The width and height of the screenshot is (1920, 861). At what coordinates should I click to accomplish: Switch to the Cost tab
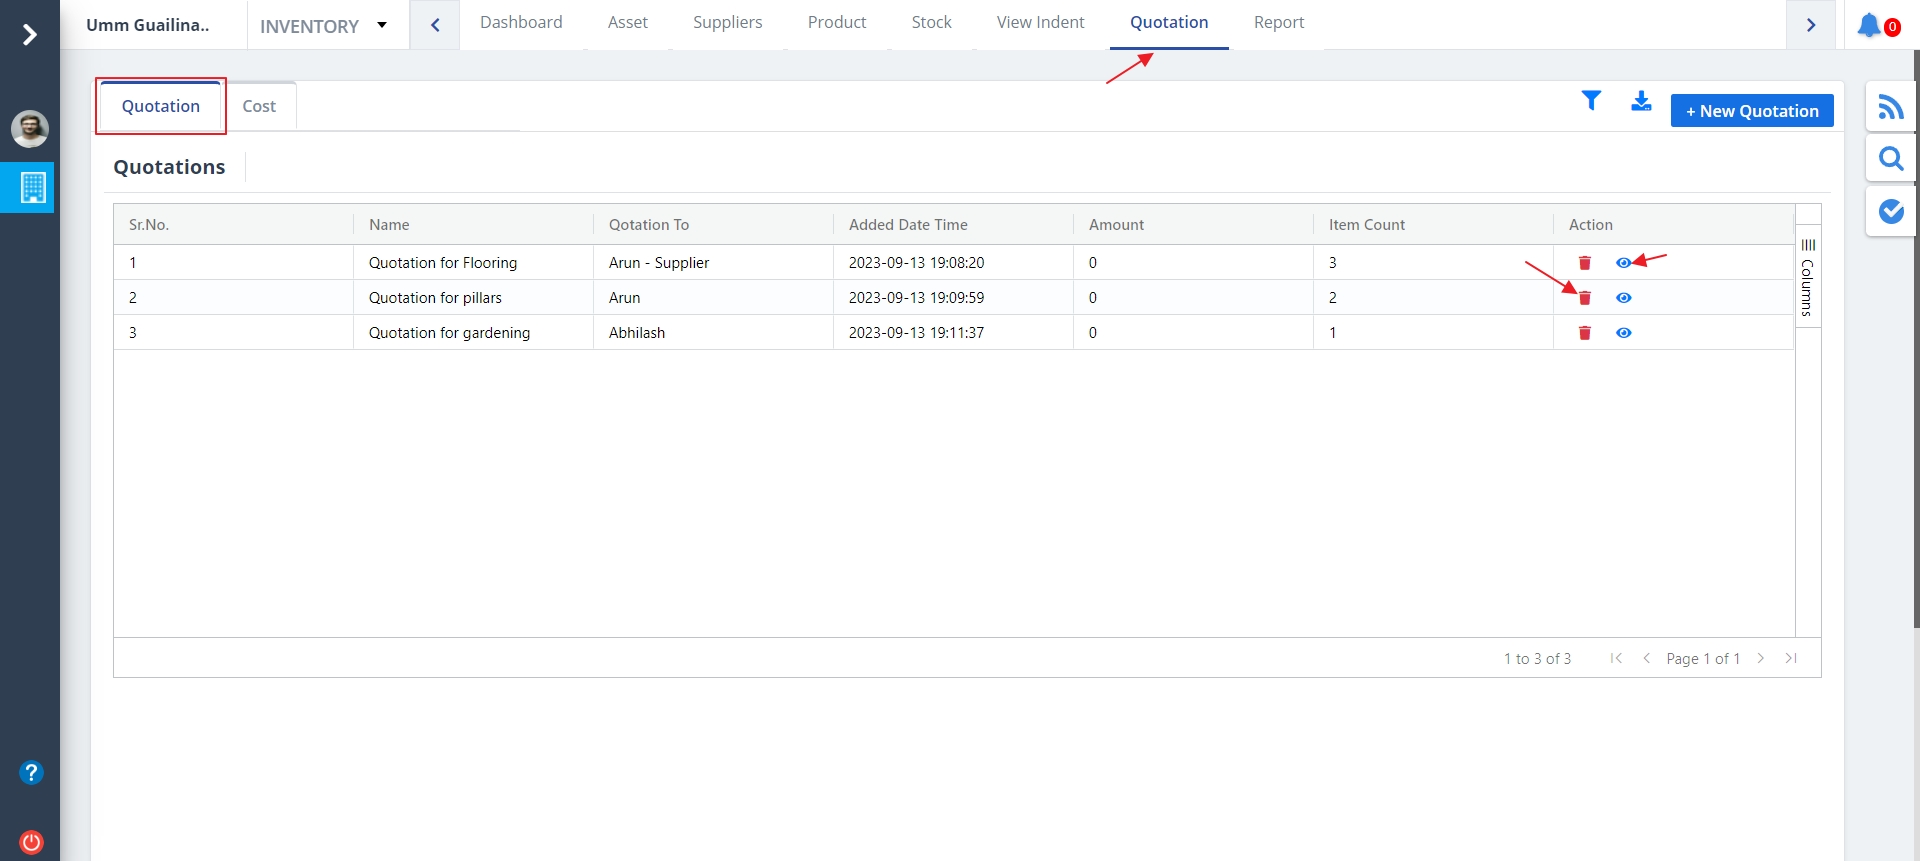[259, 106]
